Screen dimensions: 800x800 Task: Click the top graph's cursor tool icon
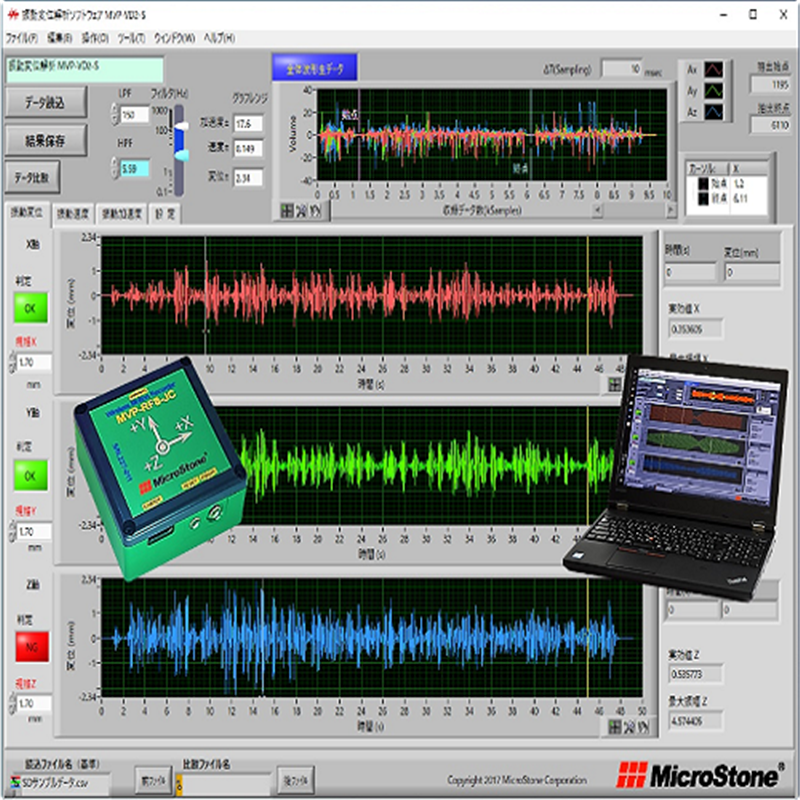(287, 210)
